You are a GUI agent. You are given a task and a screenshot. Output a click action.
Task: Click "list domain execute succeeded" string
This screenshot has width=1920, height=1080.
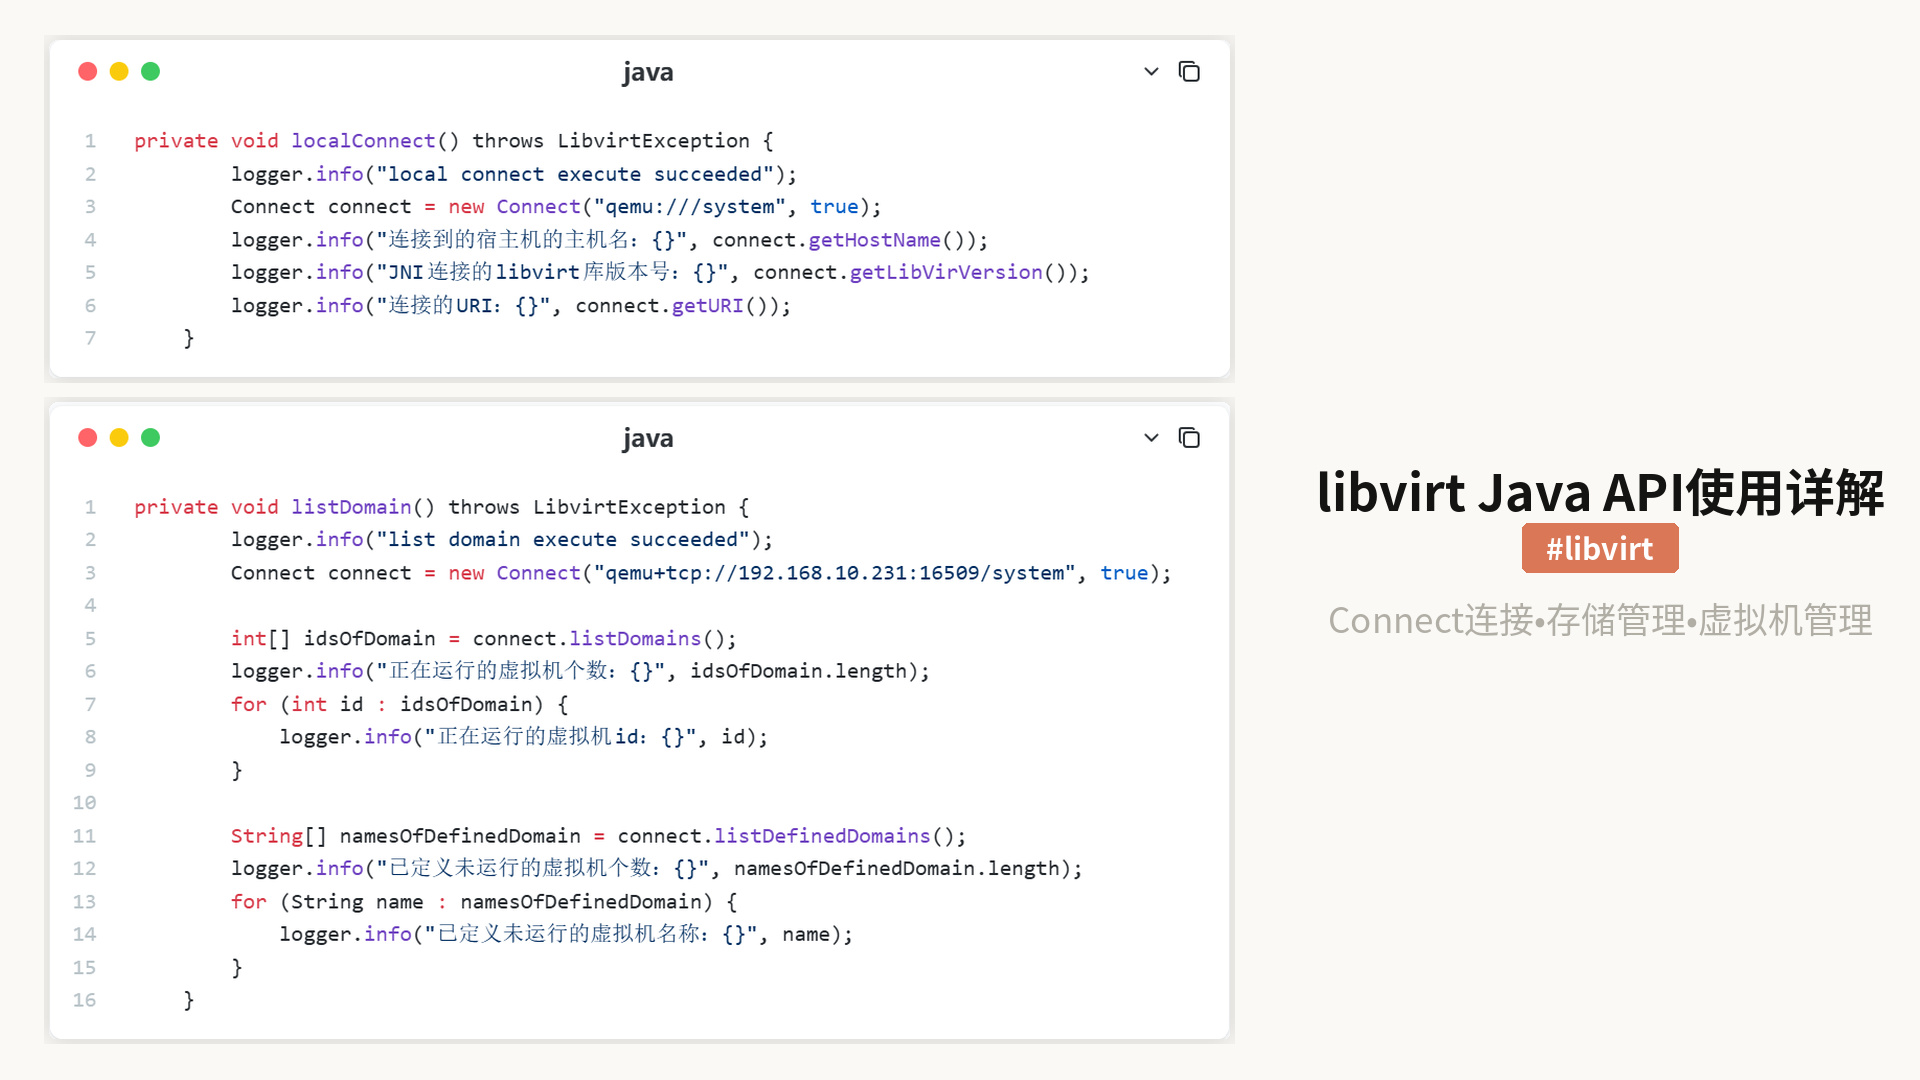click(563, 540)
